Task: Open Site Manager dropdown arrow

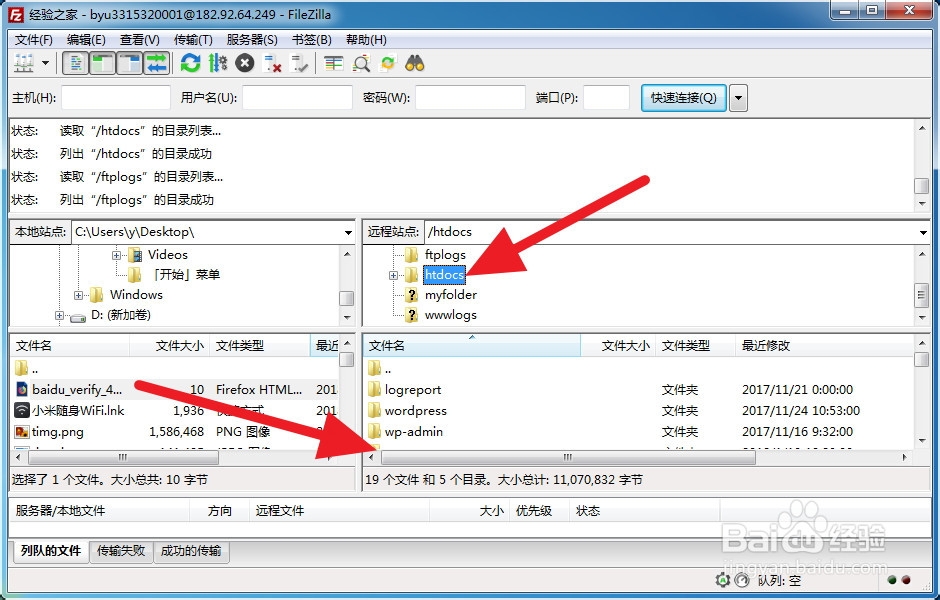Action: pyautogui.click(x=45, y=63)
